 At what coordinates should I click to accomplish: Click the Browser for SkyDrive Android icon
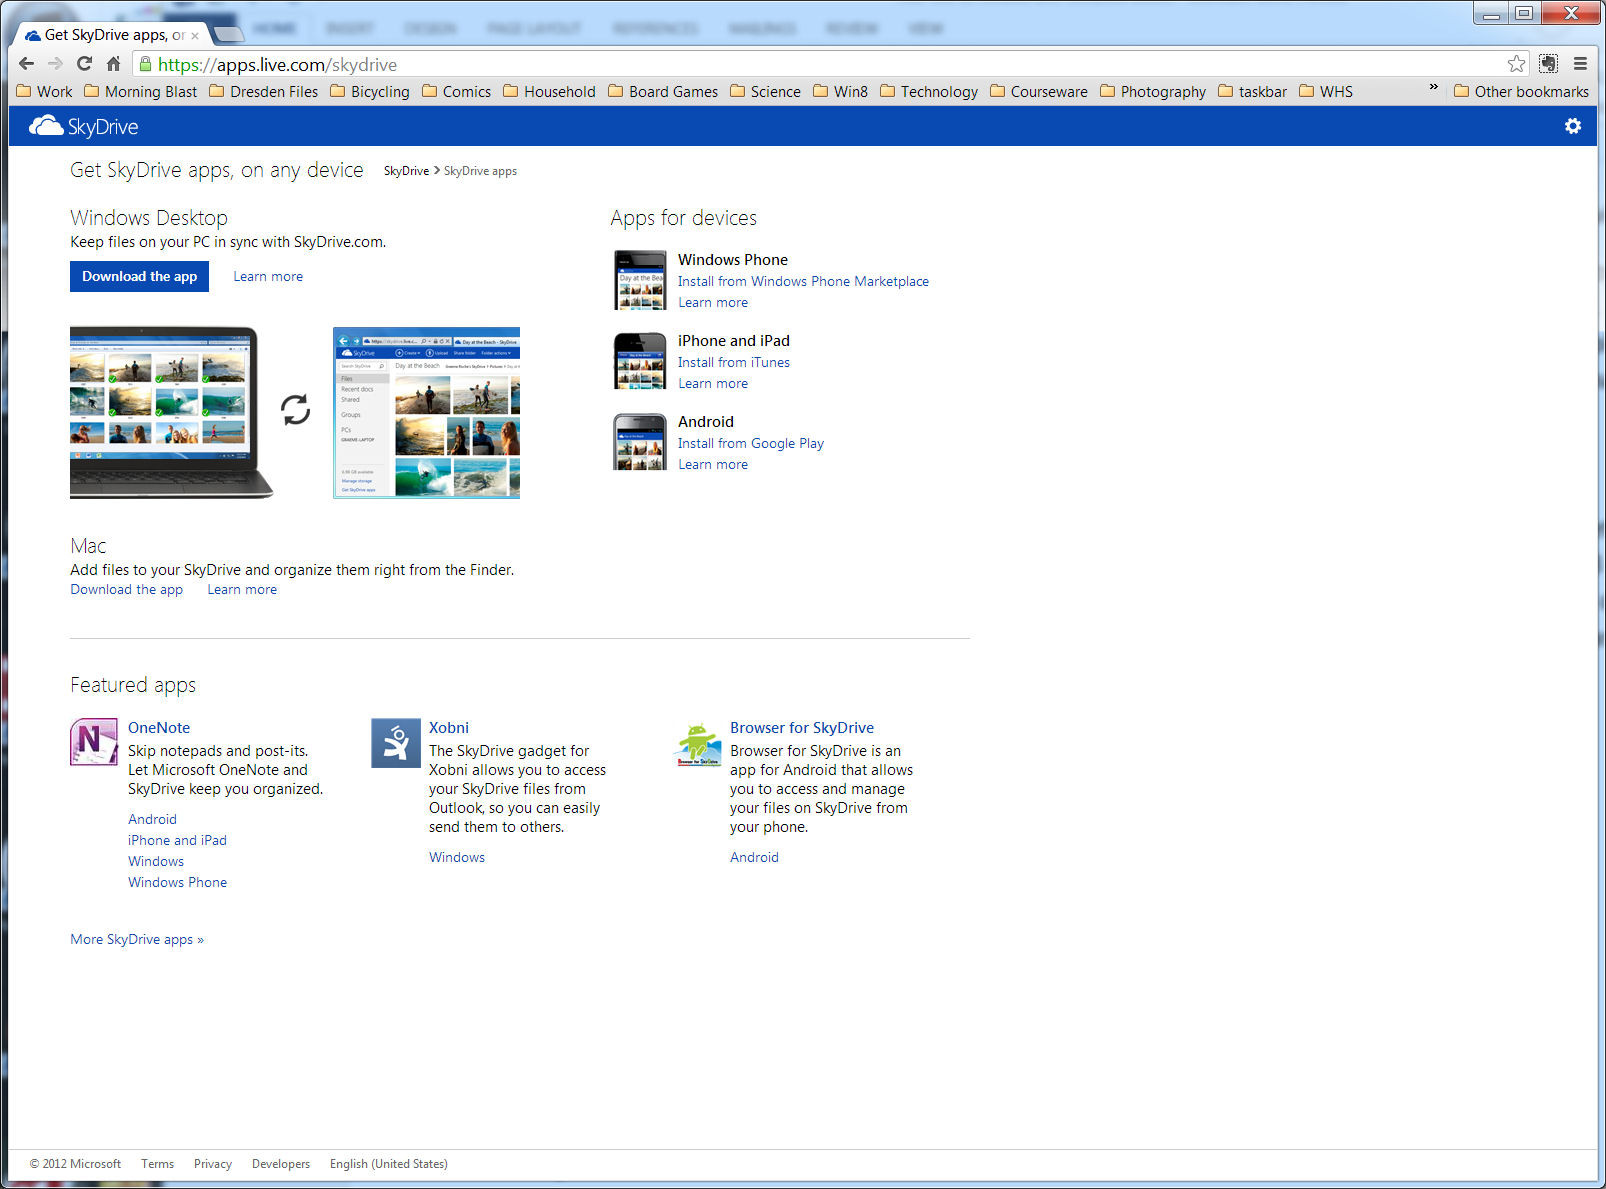click(698, 744)
